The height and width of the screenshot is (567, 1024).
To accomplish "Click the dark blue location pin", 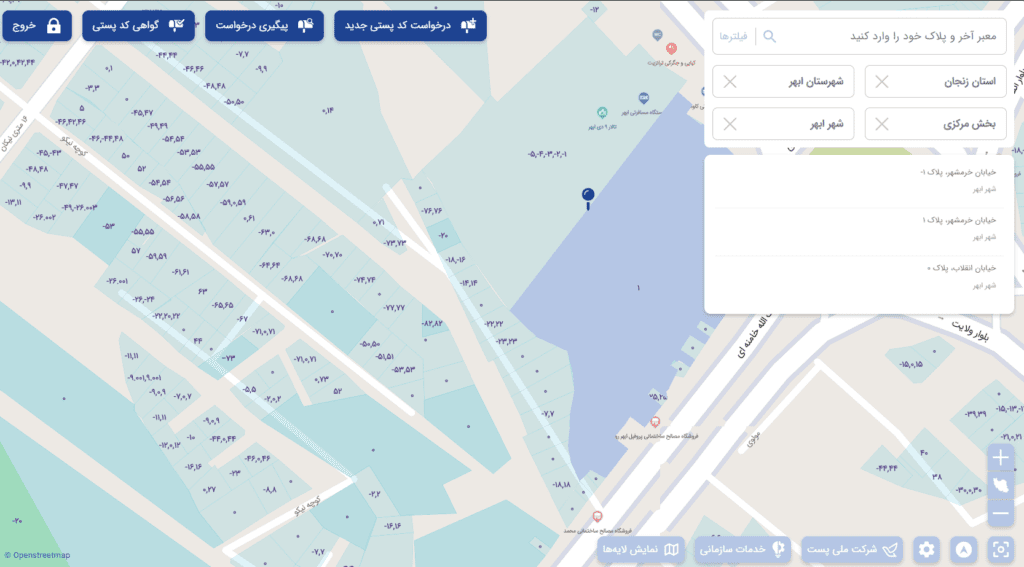I will point(588,198).
